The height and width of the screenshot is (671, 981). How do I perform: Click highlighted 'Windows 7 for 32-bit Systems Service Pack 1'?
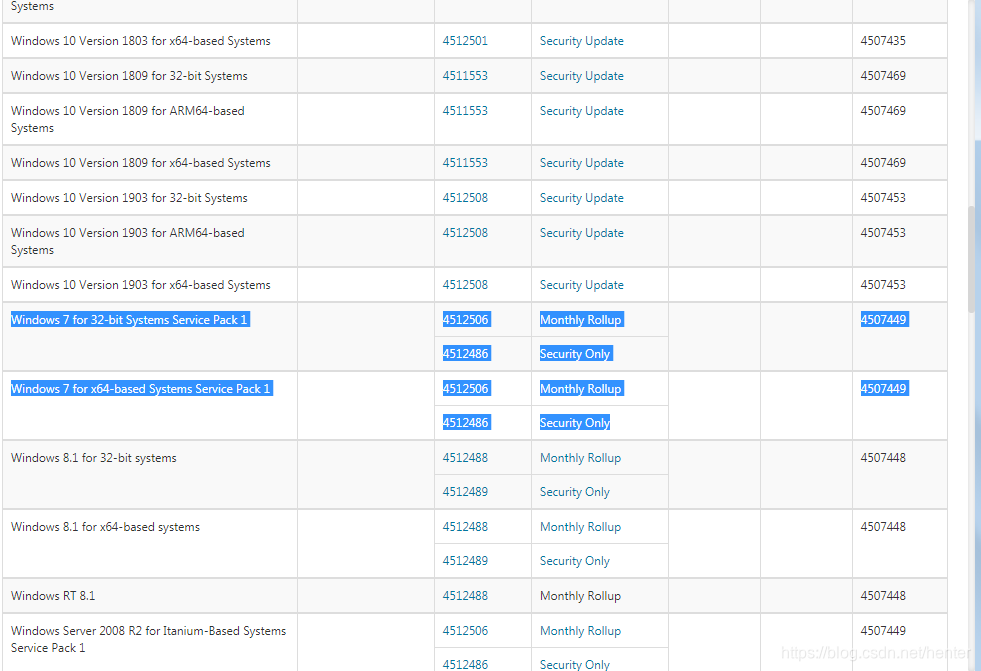click(130, 320)
